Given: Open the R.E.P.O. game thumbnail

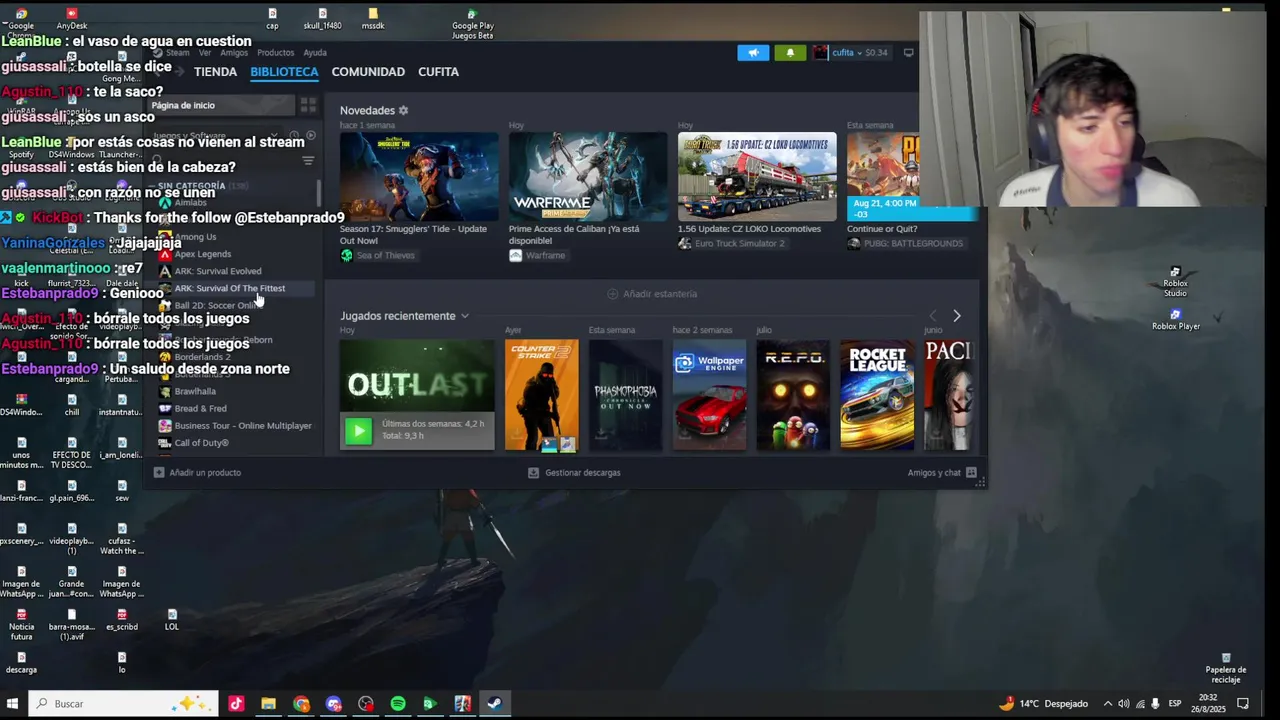Looking at the screenshot, I should 793,395.
